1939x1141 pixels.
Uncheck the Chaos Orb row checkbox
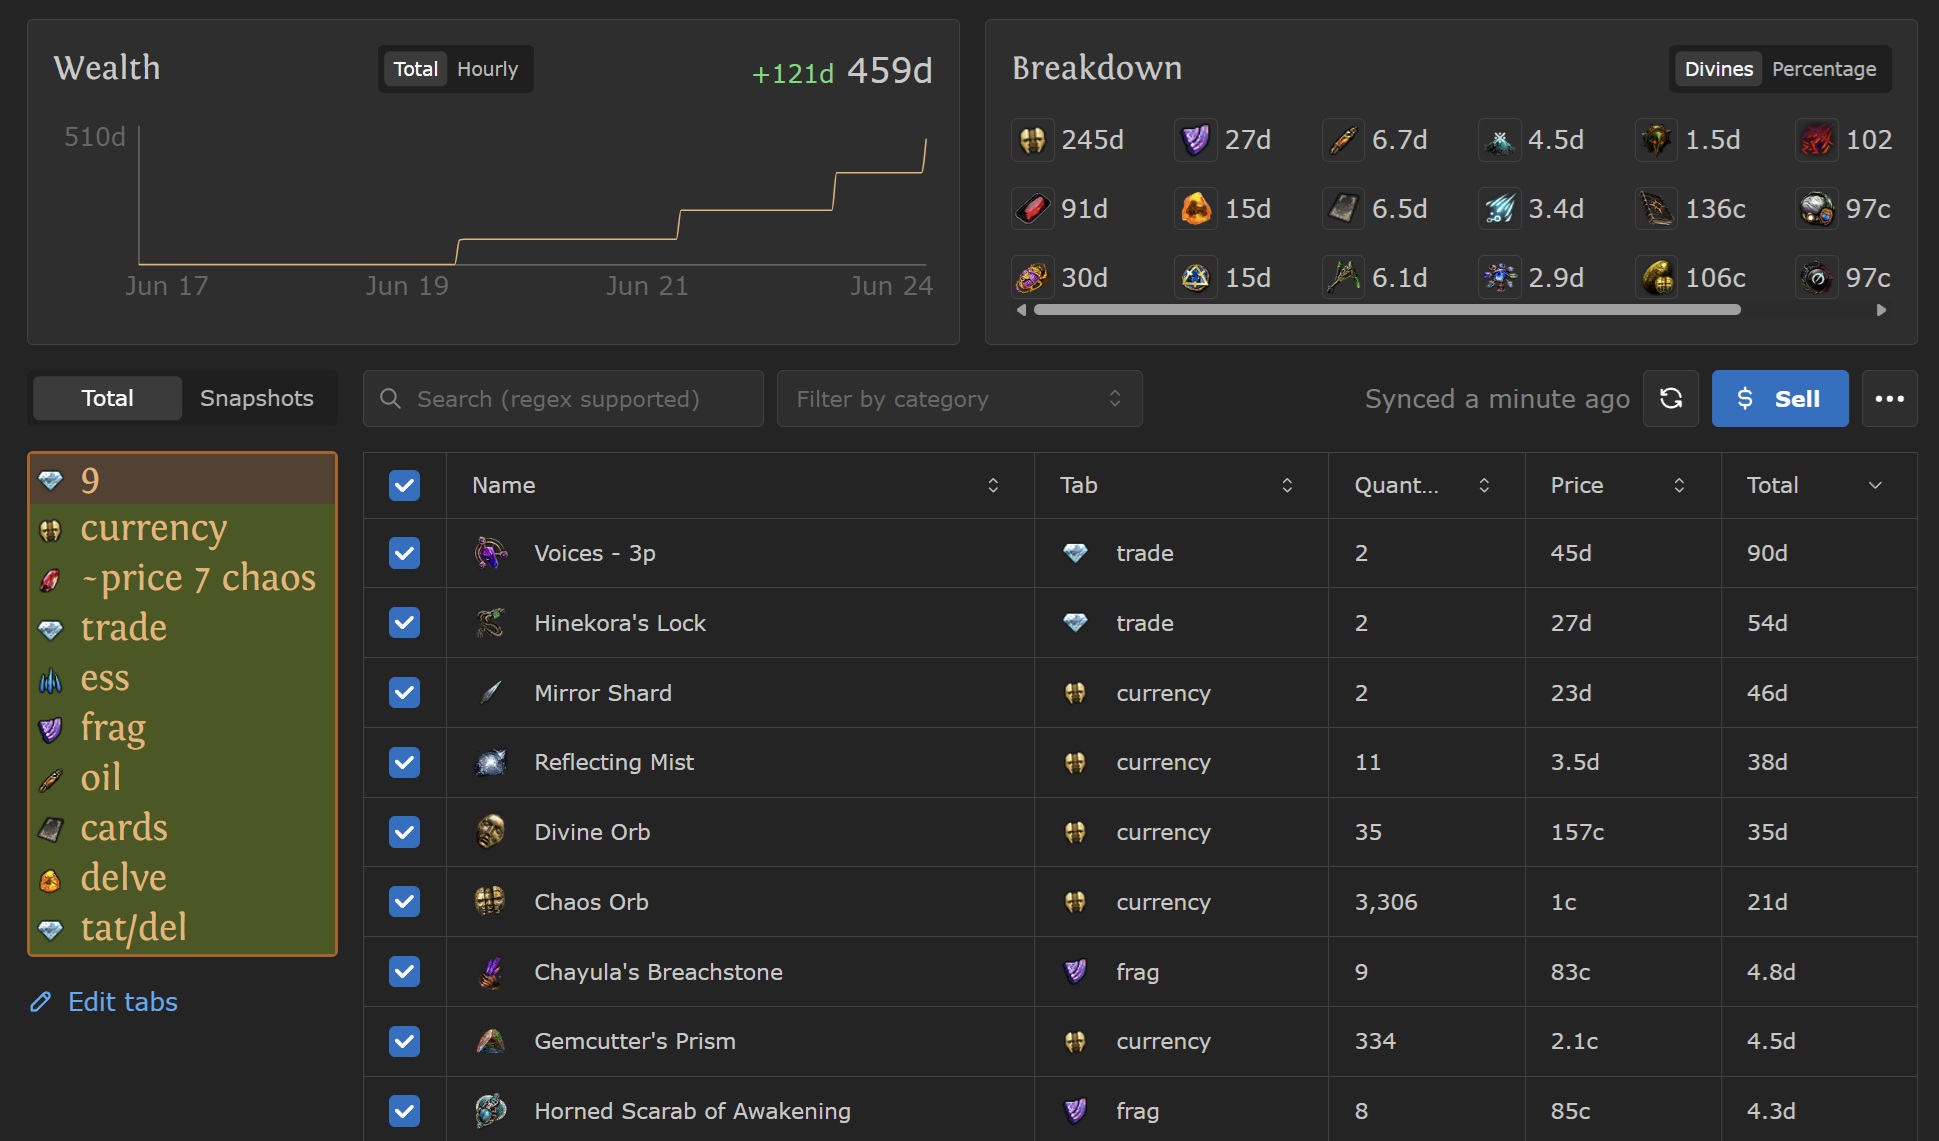(x=404, y=902)
